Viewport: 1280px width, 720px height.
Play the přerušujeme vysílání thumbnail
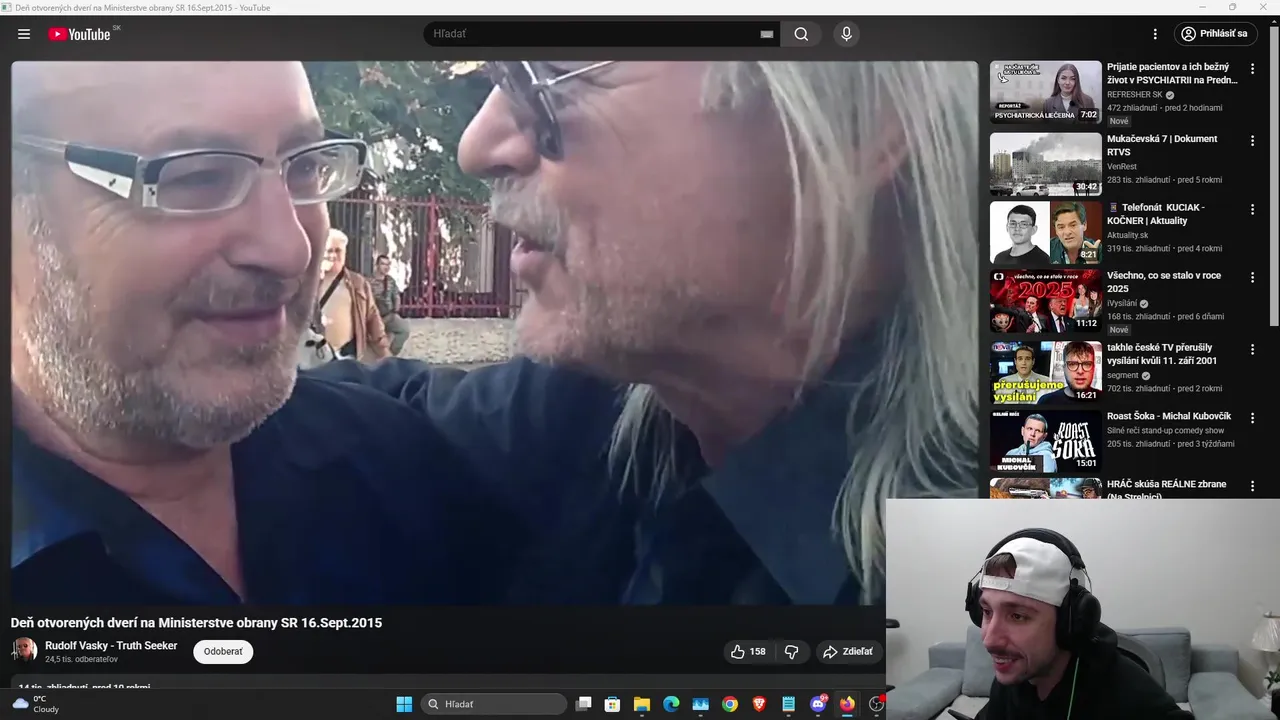1045,372
